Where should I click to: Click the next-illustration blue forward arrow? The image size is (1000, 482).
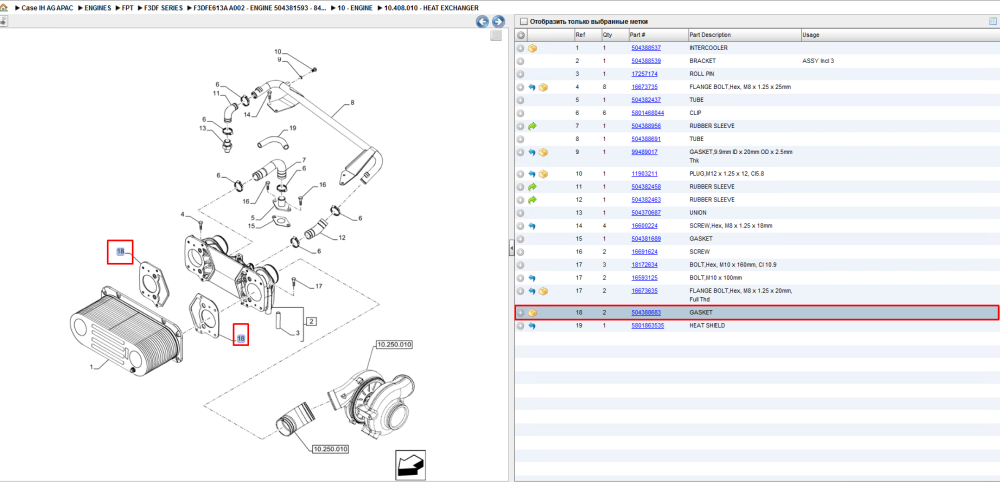point(498,21)
